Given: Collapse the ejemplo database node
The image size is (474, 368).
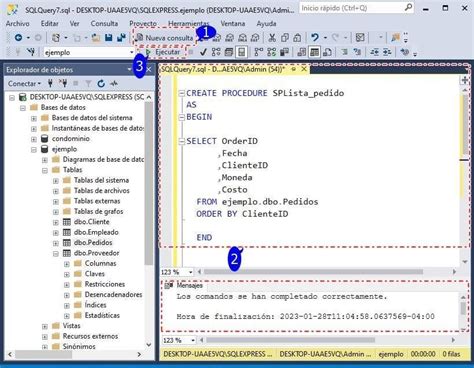Looking at the screenshot, I should 34,149.
